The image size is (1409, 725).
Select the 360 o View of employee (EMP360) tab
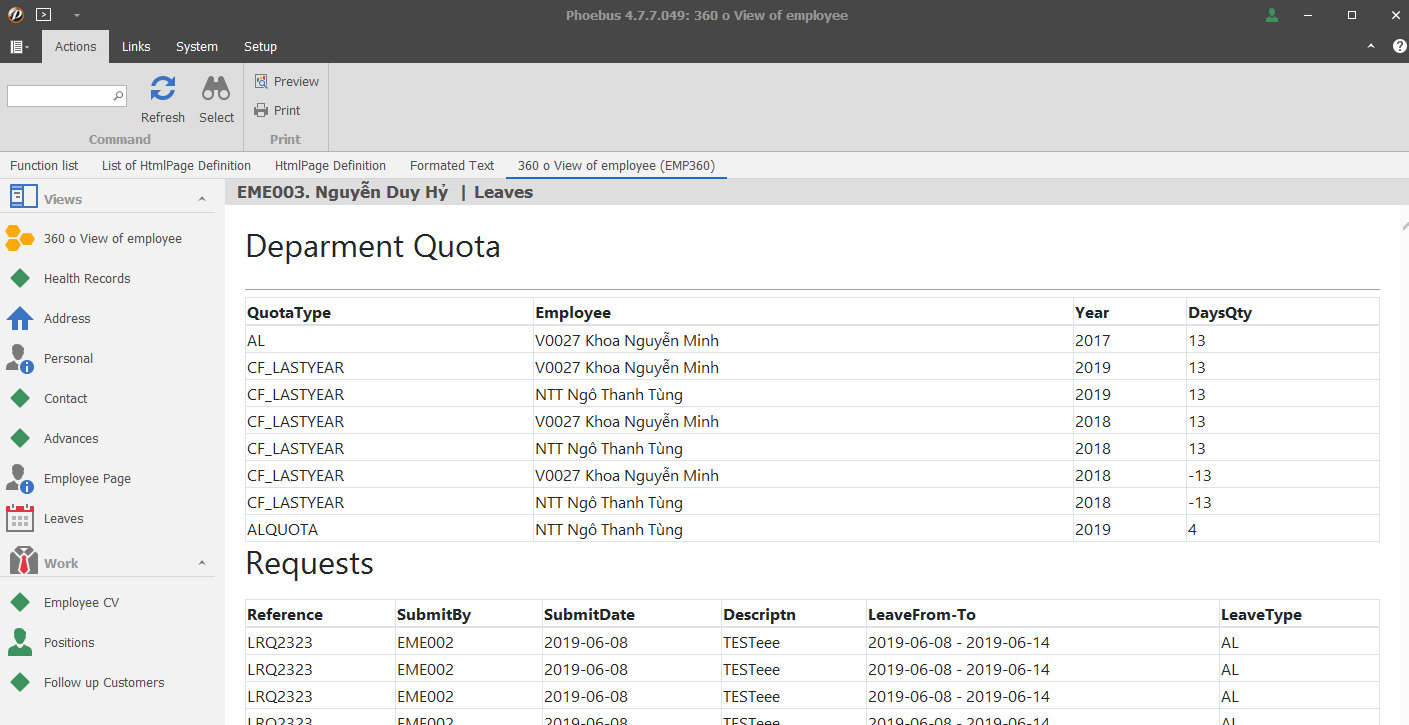pyautogui.click(x=616, y=166)
